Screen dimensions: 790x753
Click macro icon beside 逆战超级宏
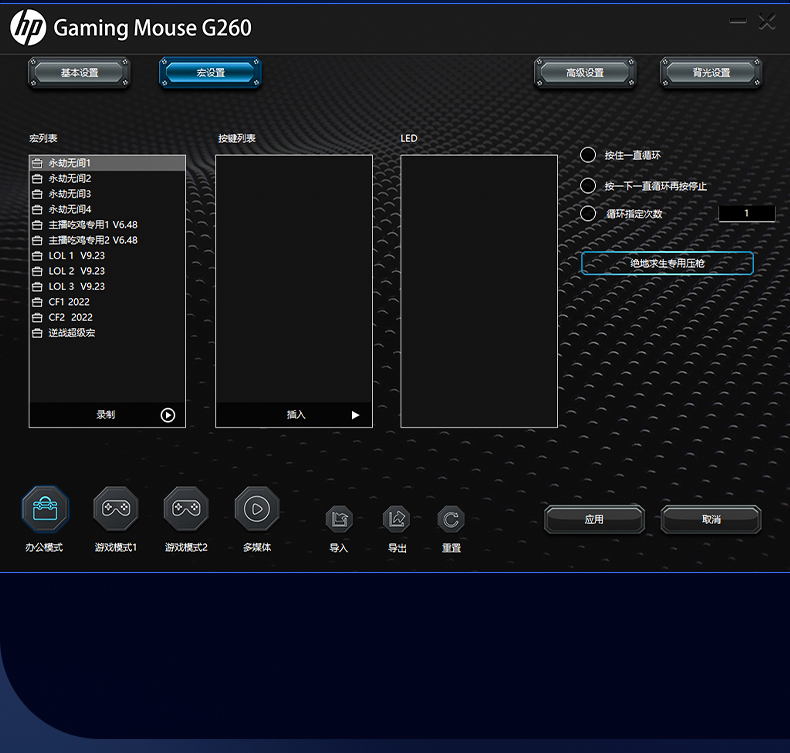pyautogui.click(x=37, y=333)
